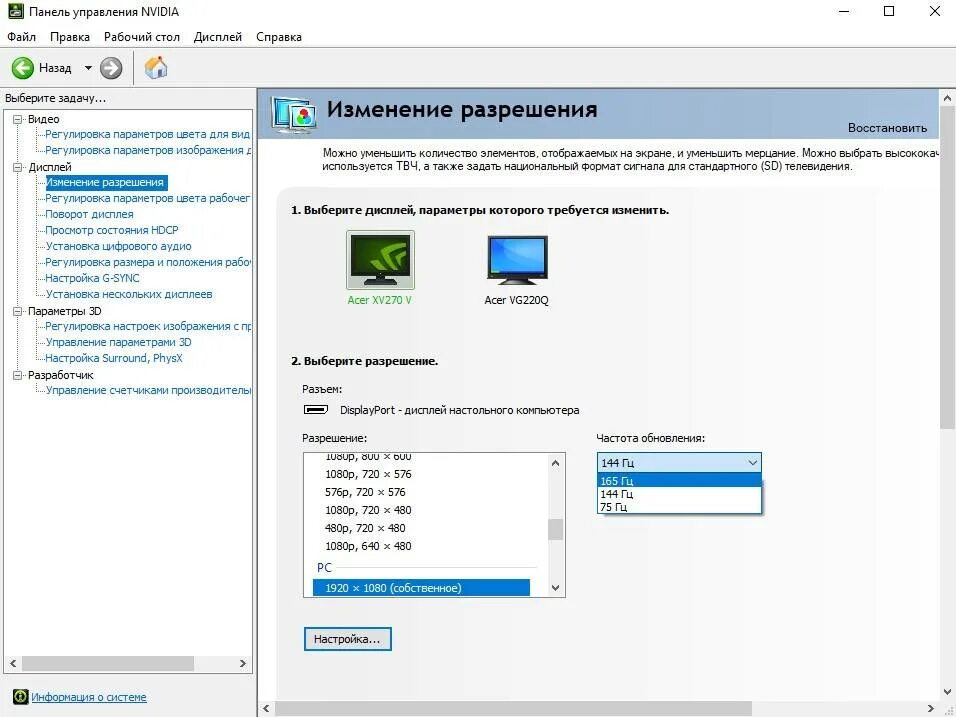The height and width of the screenshot is (717, 956).
Task: Open Регулировка размера и положения task
Action: coord(148,262)
